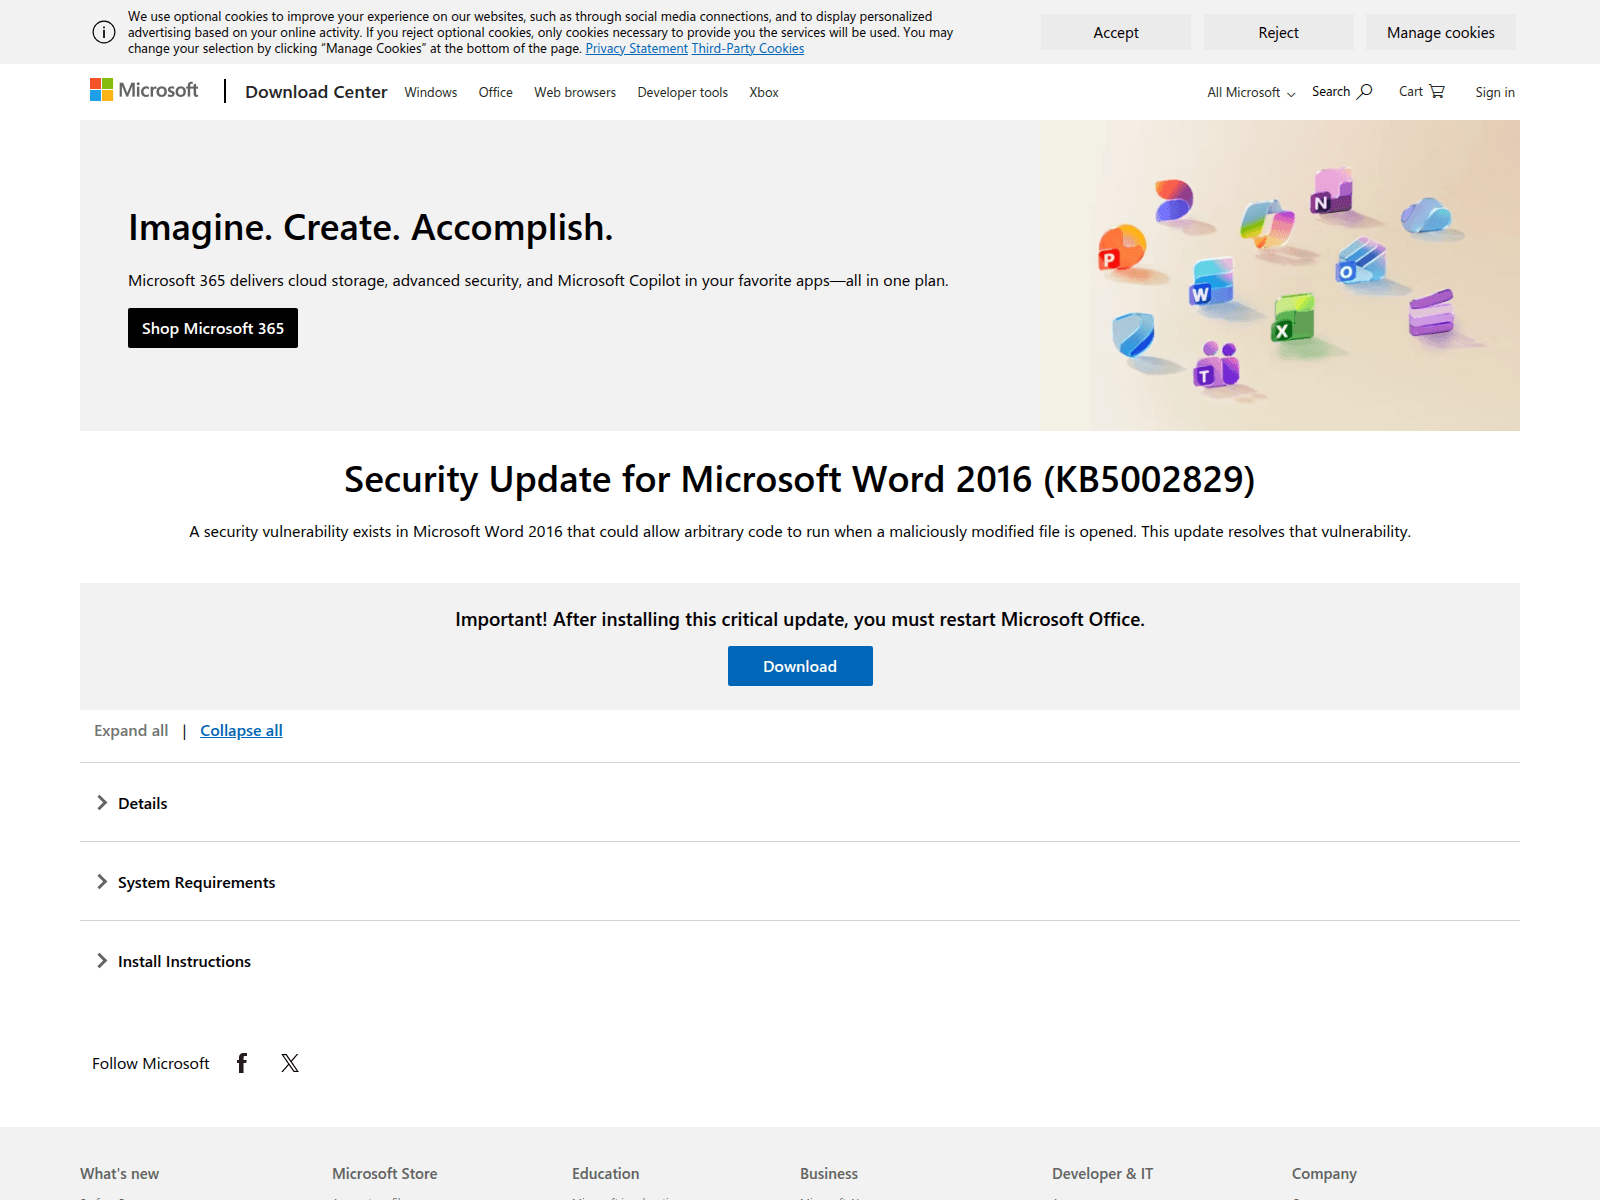Download the KB5002829 security update
The image size is (1600, 1200).
(x=800, y=666)
